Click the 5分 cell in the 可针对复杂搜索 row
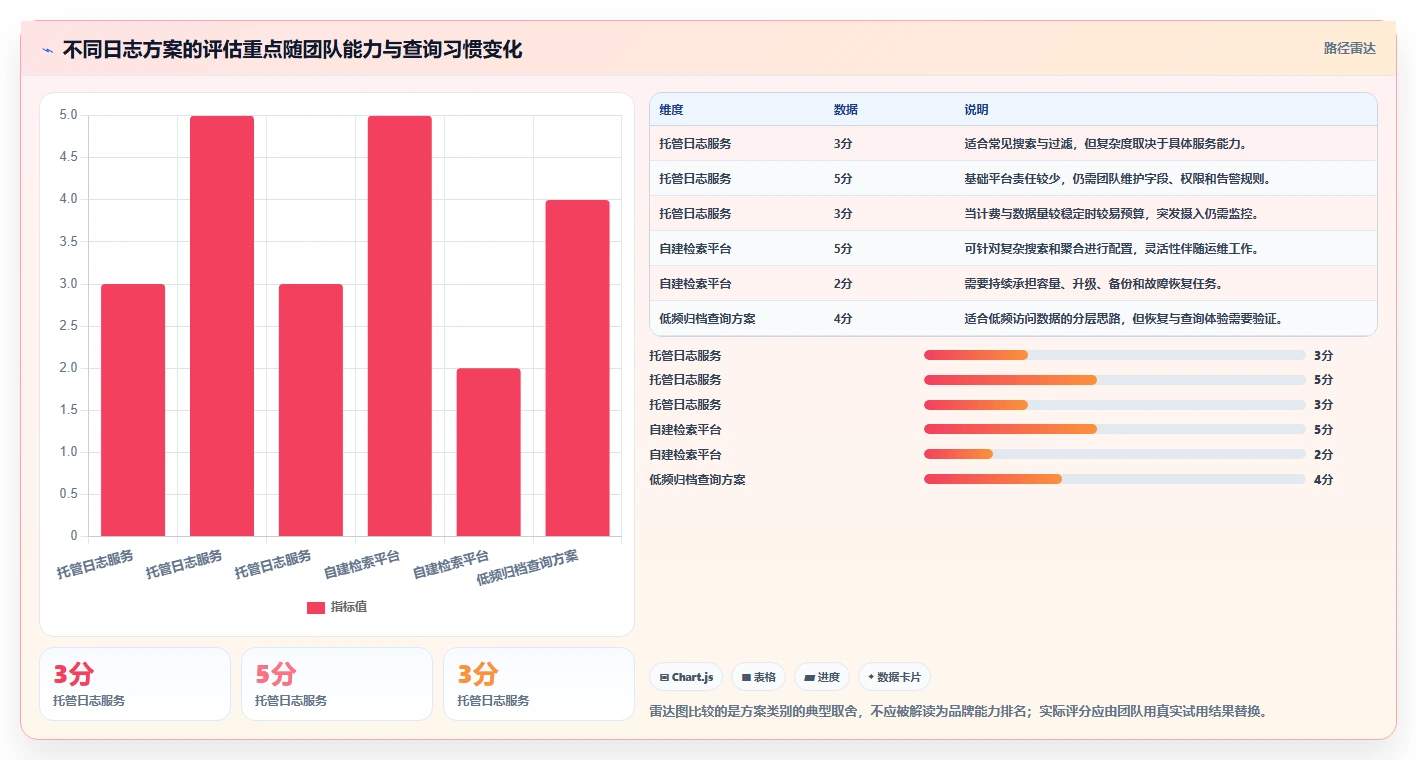This screenshot has height=760, width=1417. click(x=843, y=248)
